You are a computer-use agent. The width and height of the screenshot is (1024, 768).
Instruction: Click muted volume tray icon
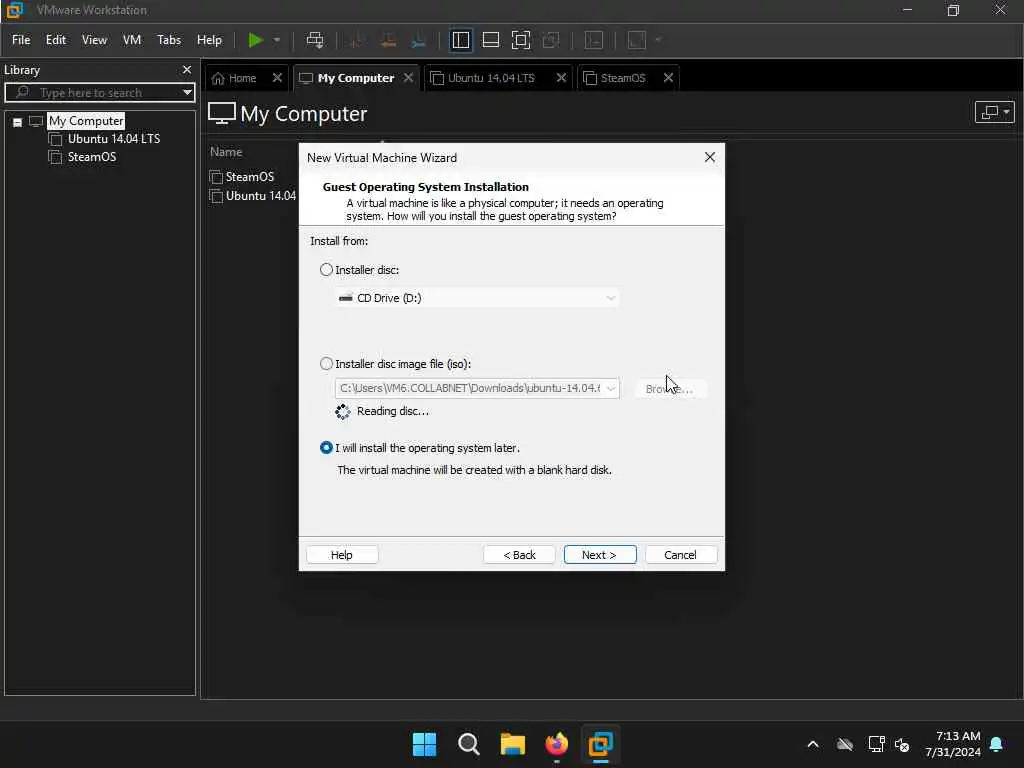[x=902, y=744]
